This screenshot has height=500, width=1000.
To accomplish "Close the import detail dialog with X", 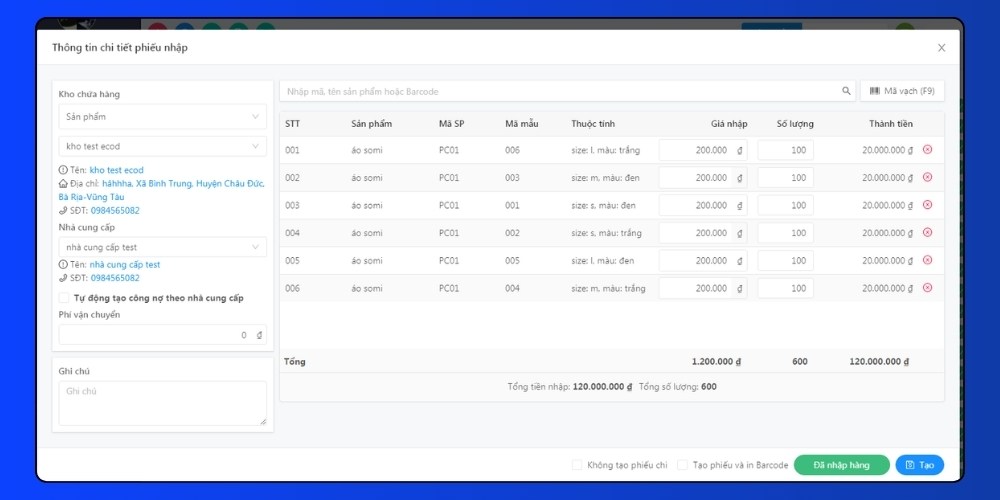I will tap(941, 48).
